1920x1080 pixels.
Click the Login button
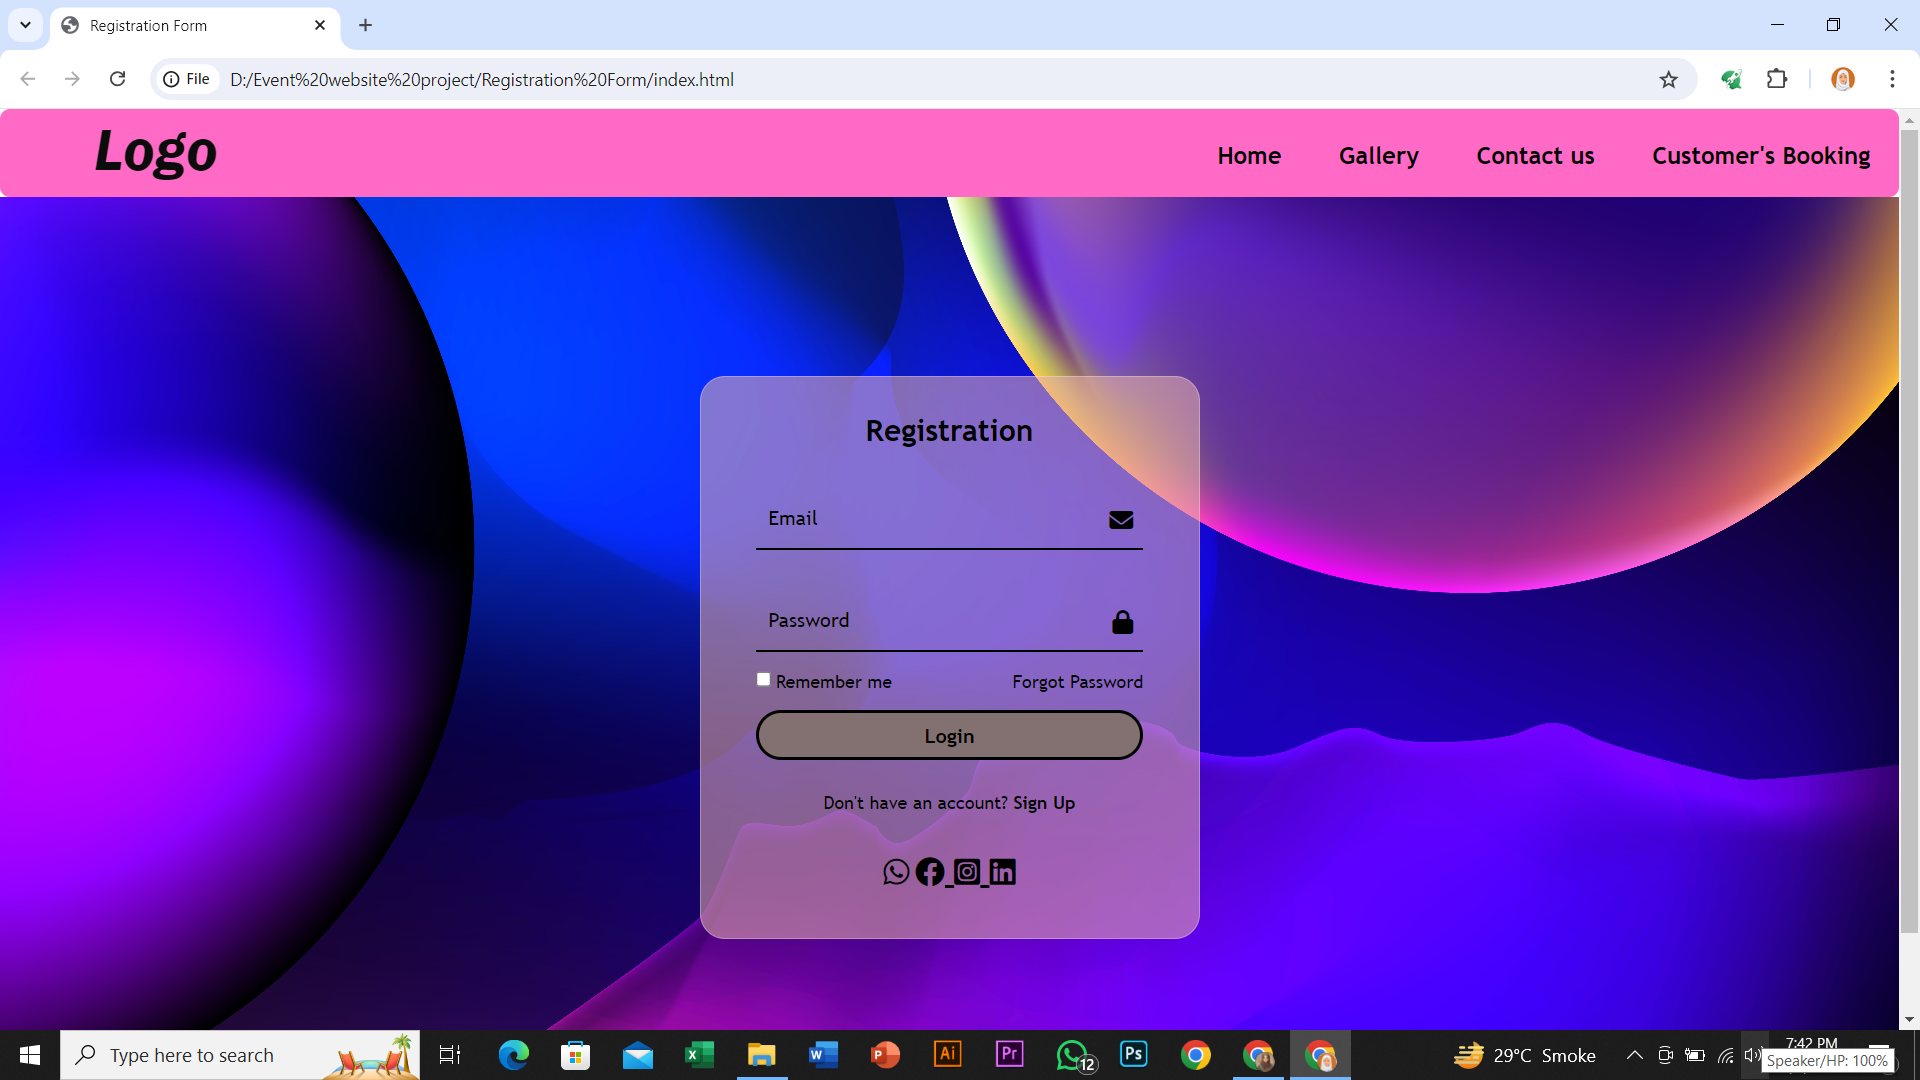(x=949, y=736)
